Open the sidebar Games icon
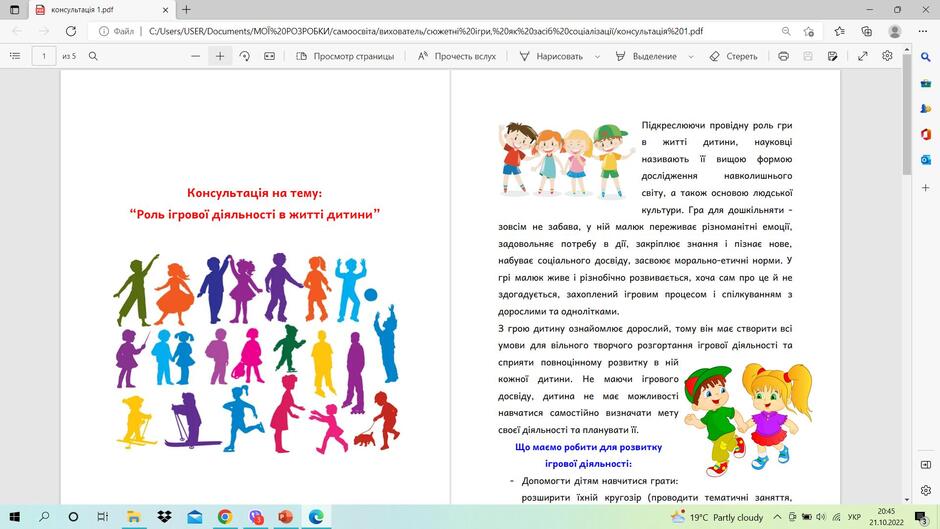 [x=926, y=109]
